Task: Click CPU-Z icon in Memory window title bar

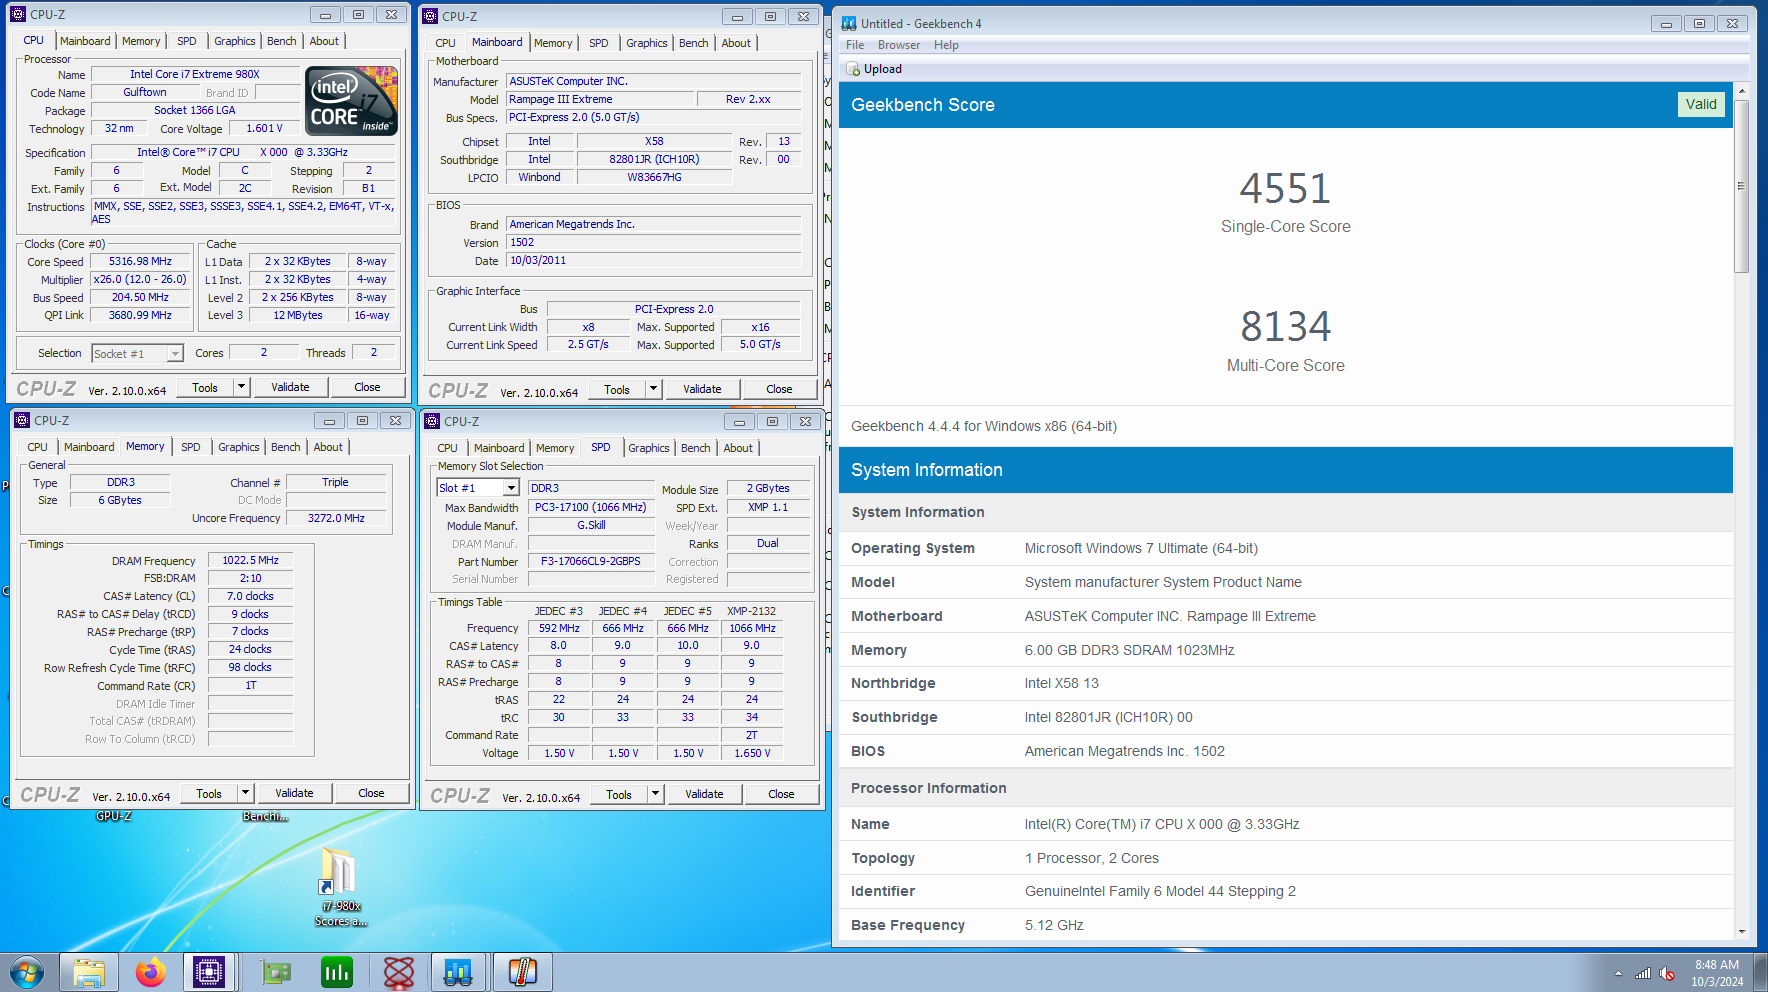Action: pyautogui.click(x=22, y=420)
